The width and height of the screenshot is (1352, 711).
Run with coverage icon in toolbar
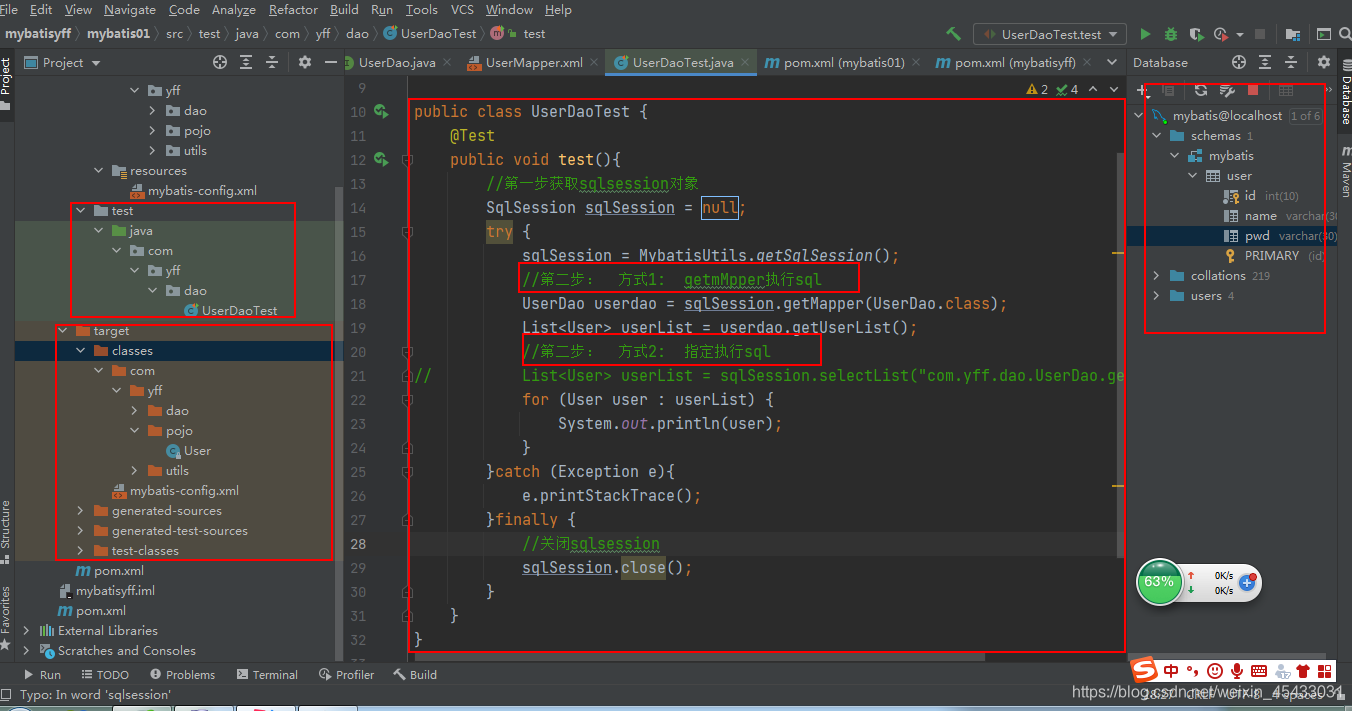[1196, 33]
